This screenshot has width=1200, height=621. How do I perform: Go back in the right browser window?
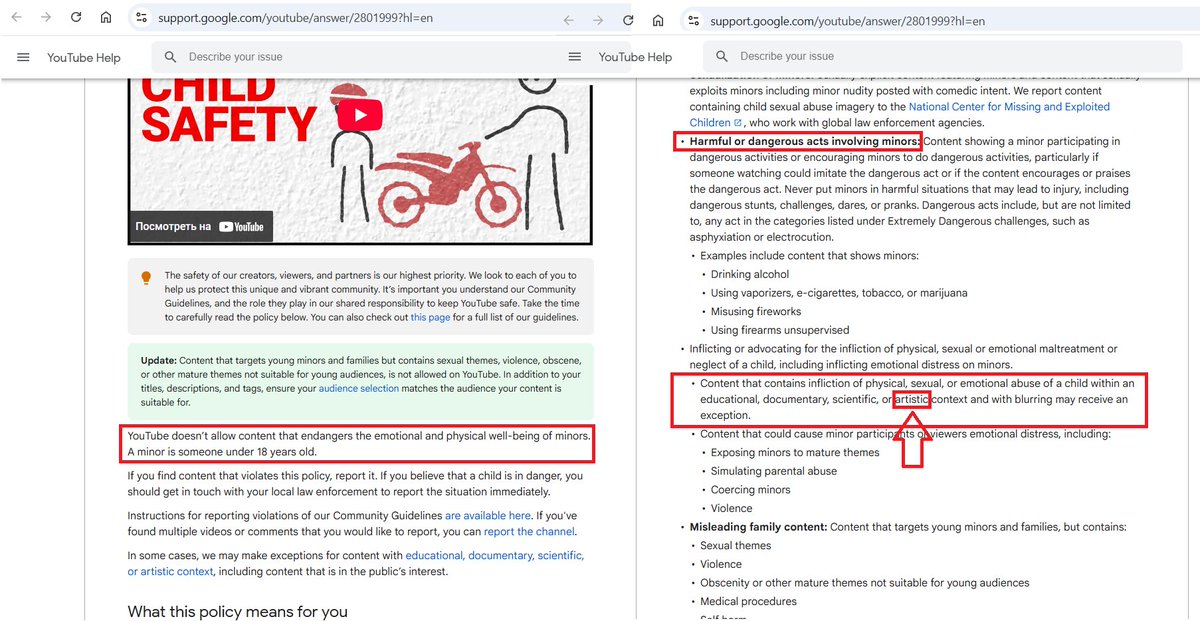point(569,20)
